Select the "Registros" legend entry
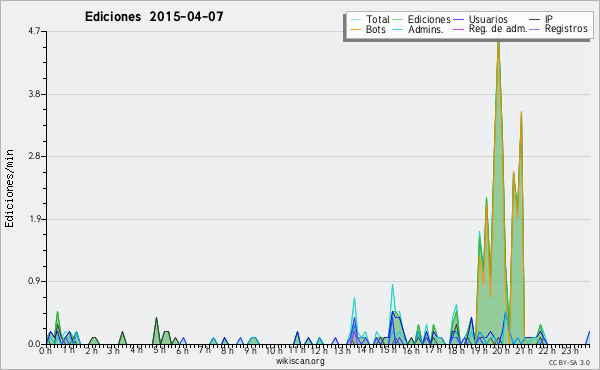This screenshot has width=600, height=370. (x=559, y=29)
